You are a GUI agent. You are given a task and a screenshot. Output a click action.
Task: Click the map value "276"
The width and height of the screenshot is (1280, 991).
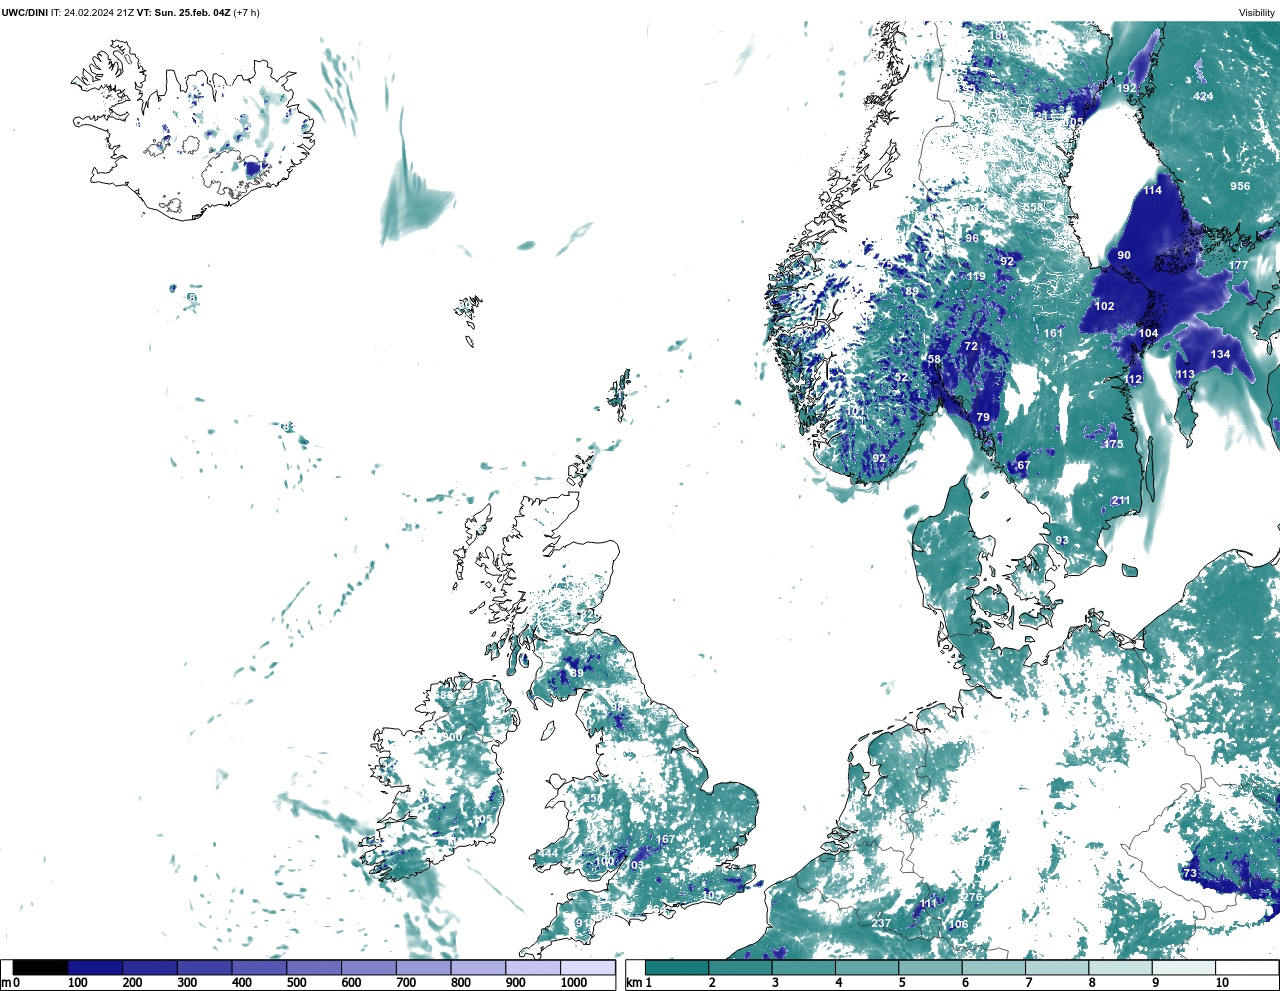click(972, 897)
